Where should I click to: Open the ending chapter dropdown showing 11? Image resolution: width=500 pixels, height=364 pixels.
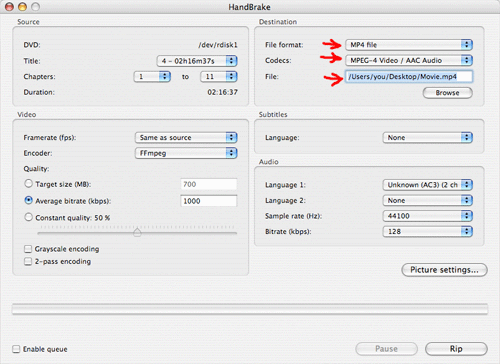point(218,77)
